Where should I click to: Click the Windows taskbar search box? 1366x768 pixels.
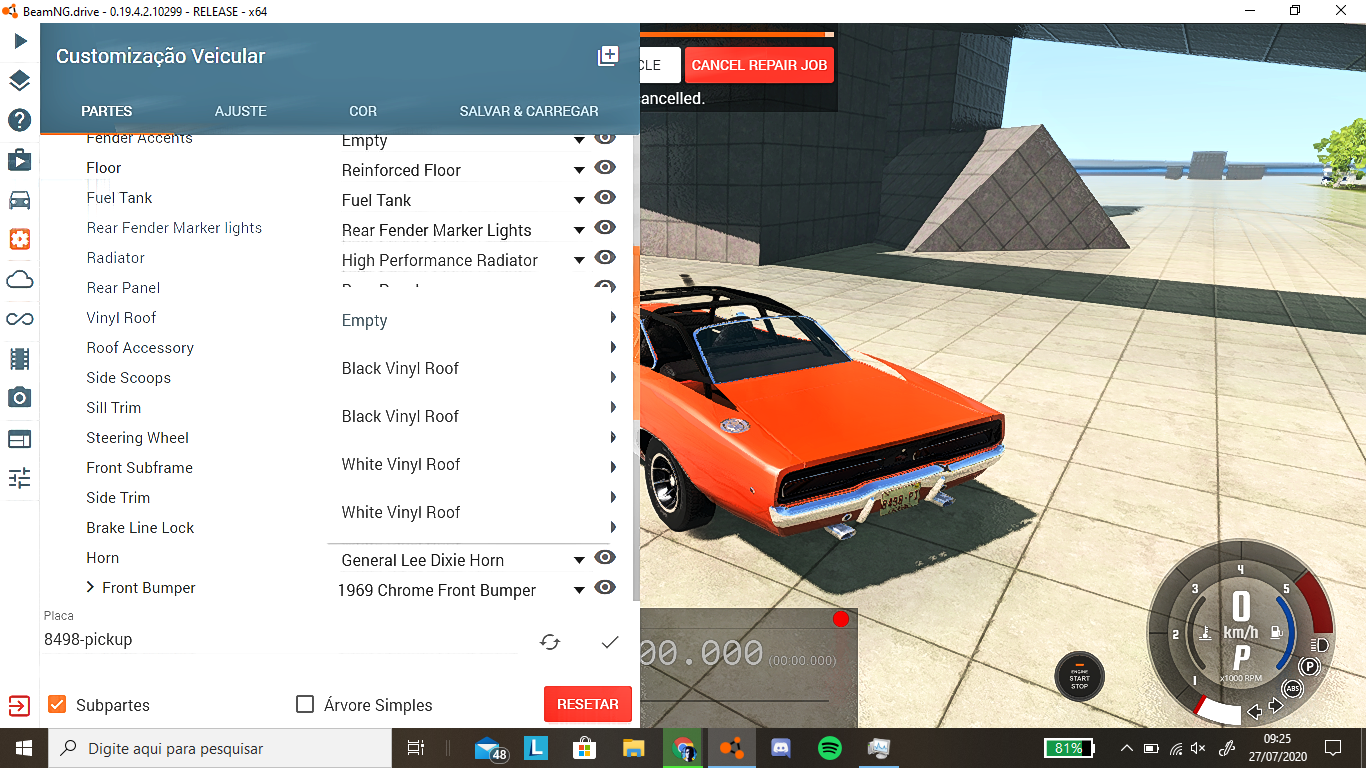(219, 748)
